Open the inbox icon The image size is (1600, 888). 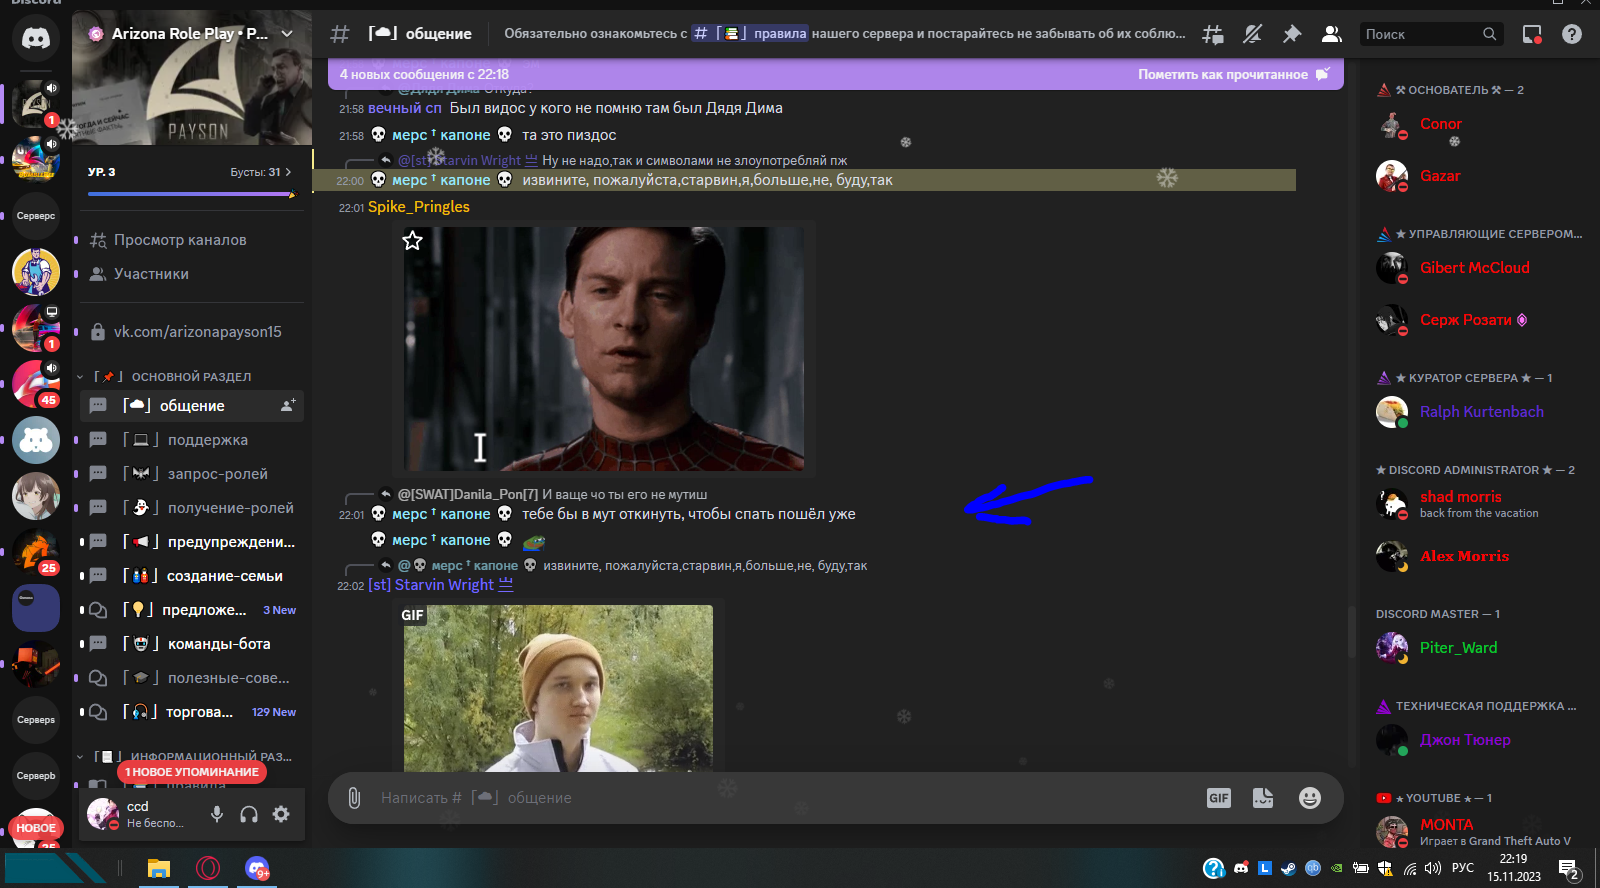pyautogui.click(x=1532, y=34)
